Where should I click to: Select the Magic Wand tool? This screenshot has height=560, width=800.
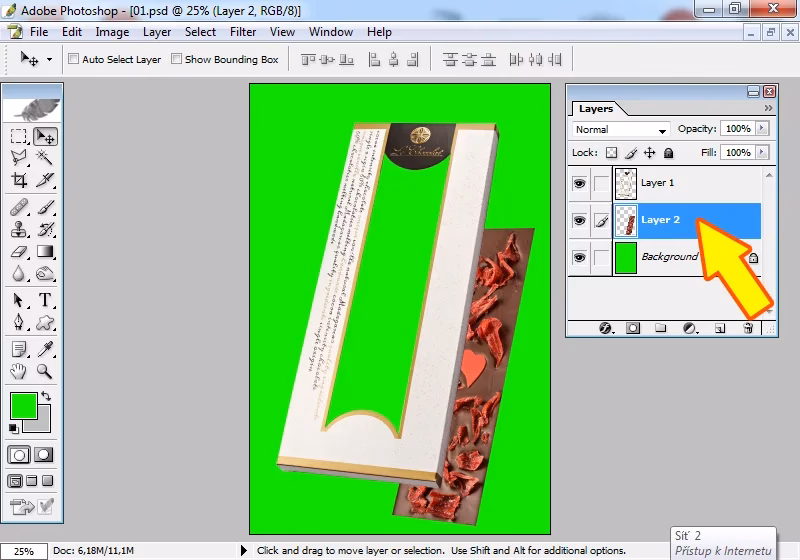(45, 158)
